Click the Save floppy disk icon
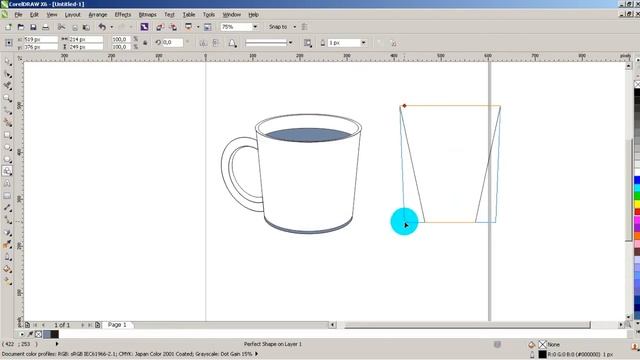640x360 pixels. tap(33, 27)
